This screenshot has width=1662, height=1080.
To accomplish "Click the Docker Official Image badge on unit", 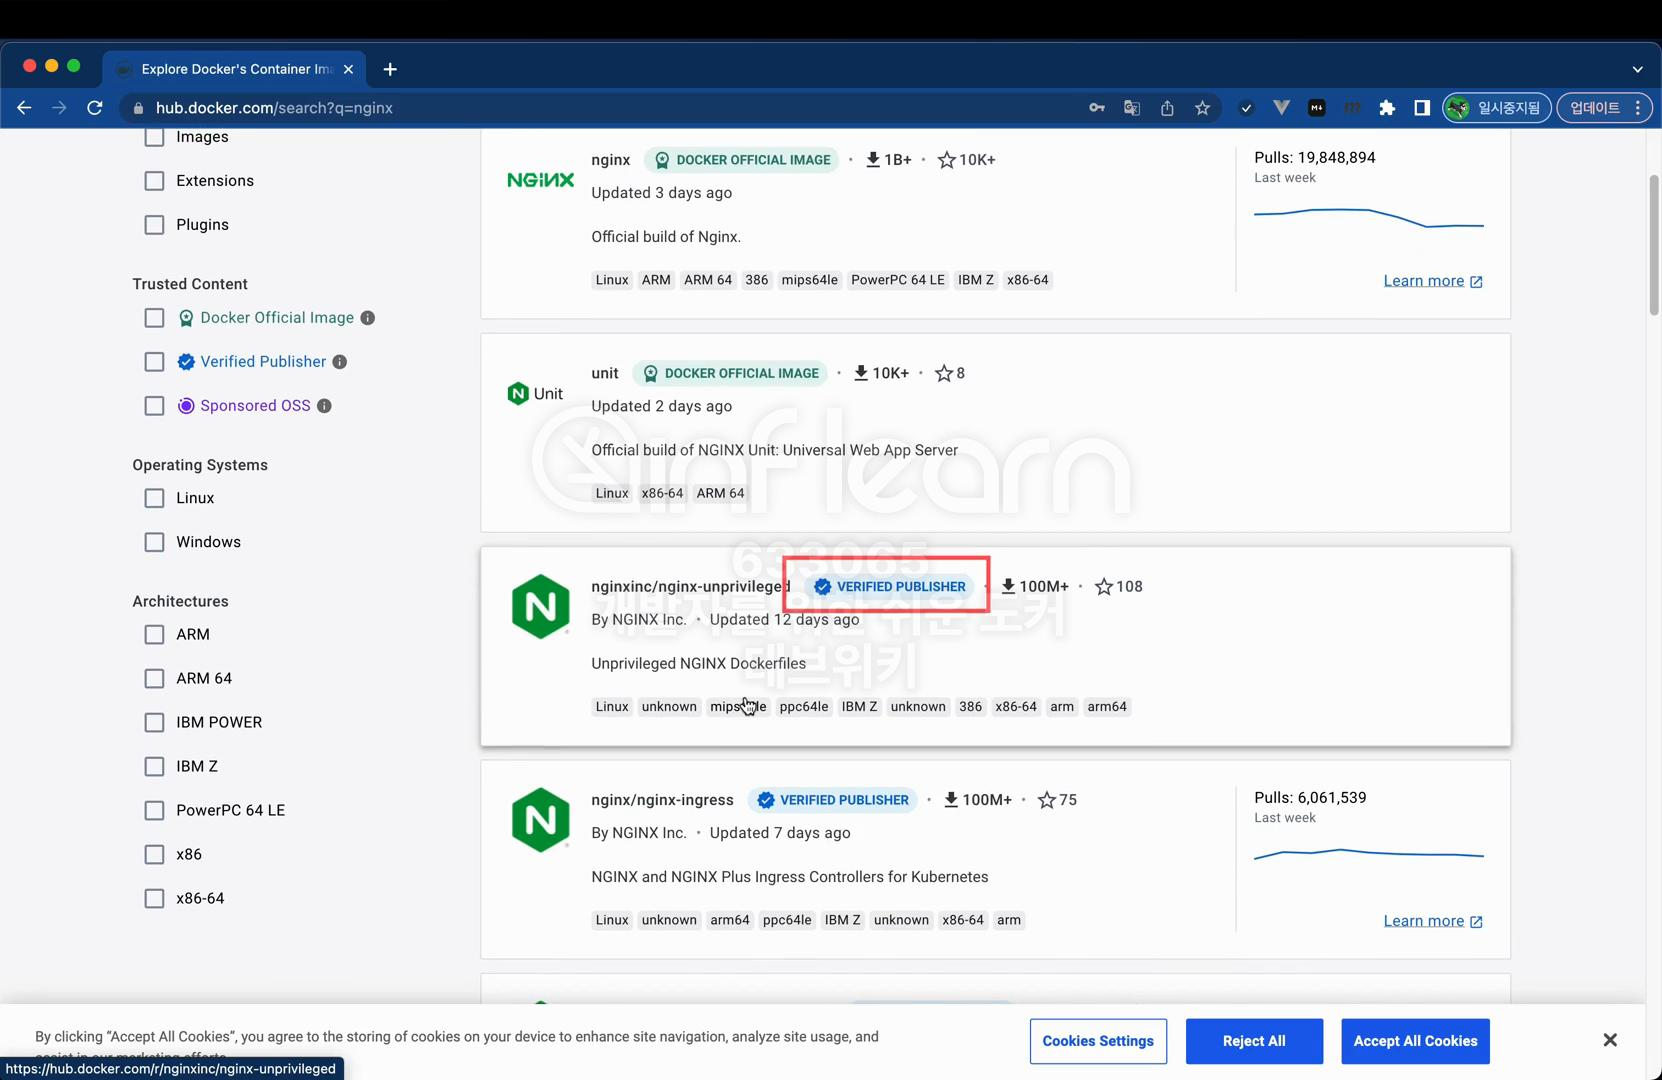I will (x=730, y=373).
